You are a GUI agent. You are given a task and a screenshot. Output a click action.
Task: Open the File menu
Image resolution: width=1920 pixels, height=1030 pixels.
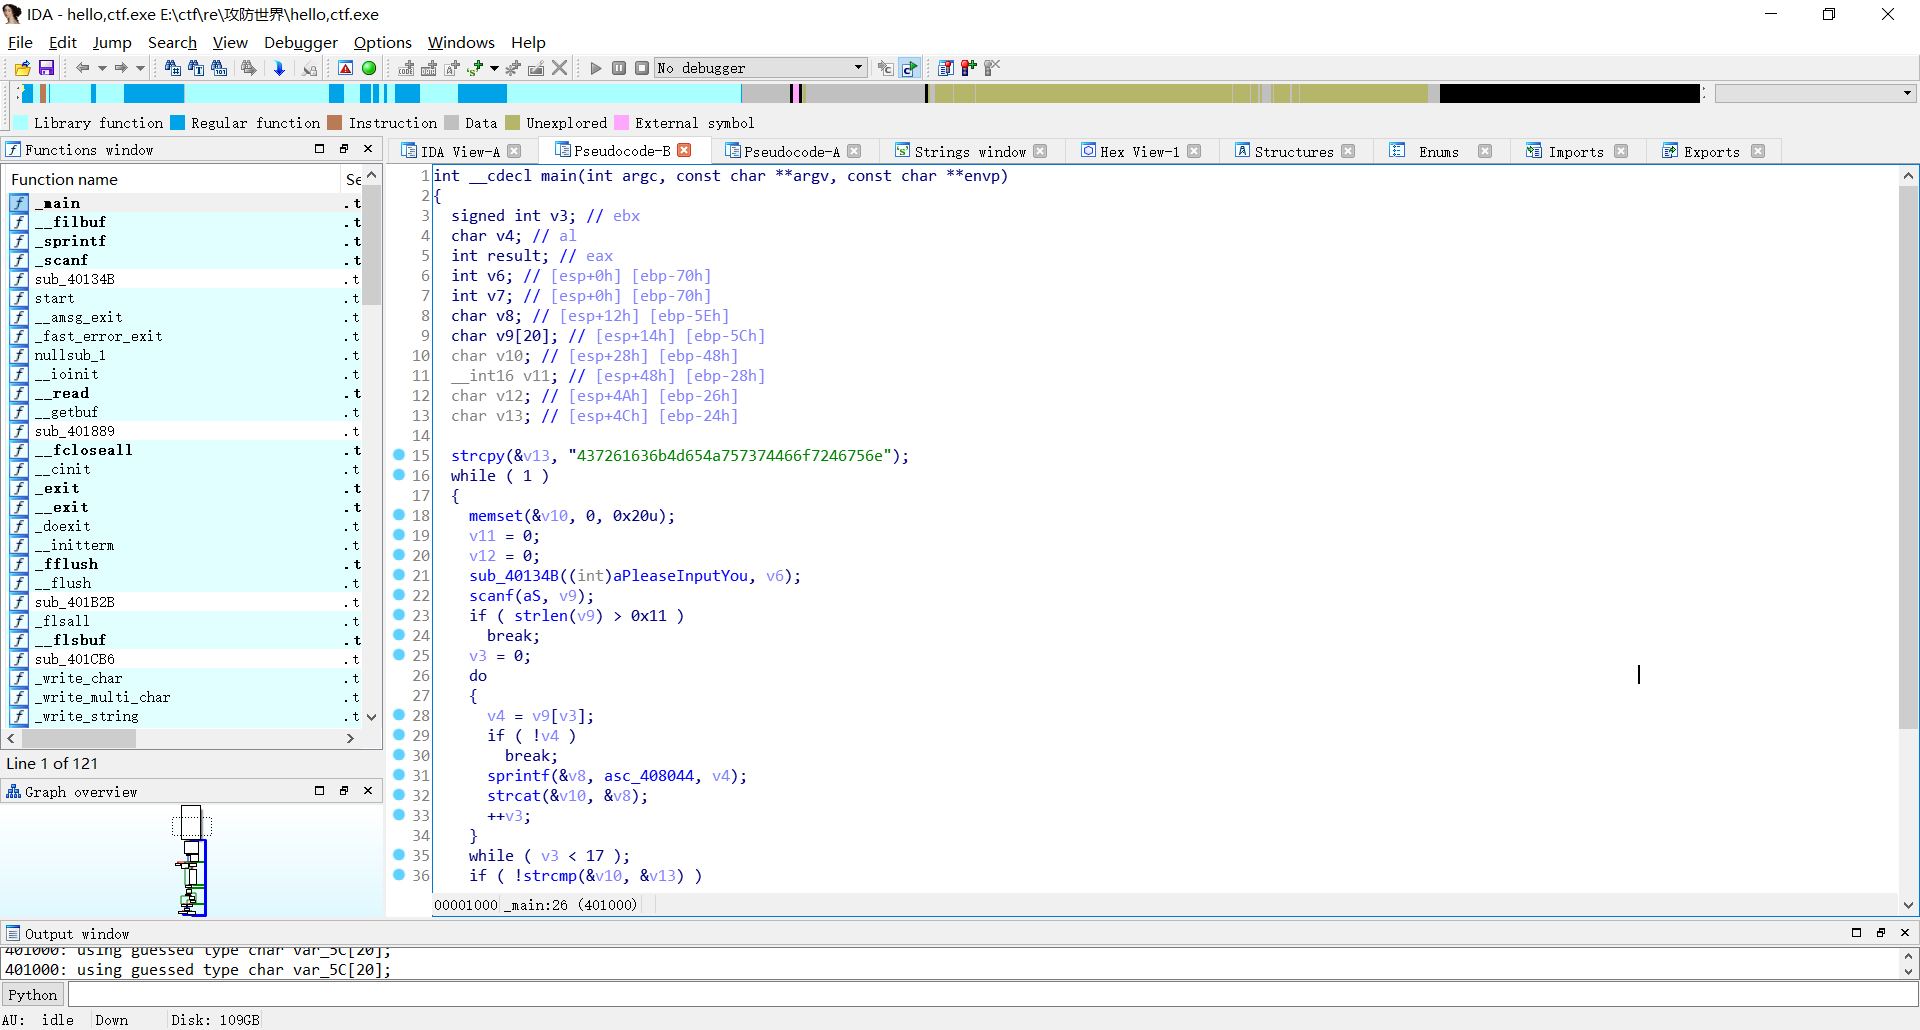tap(20, 42)
